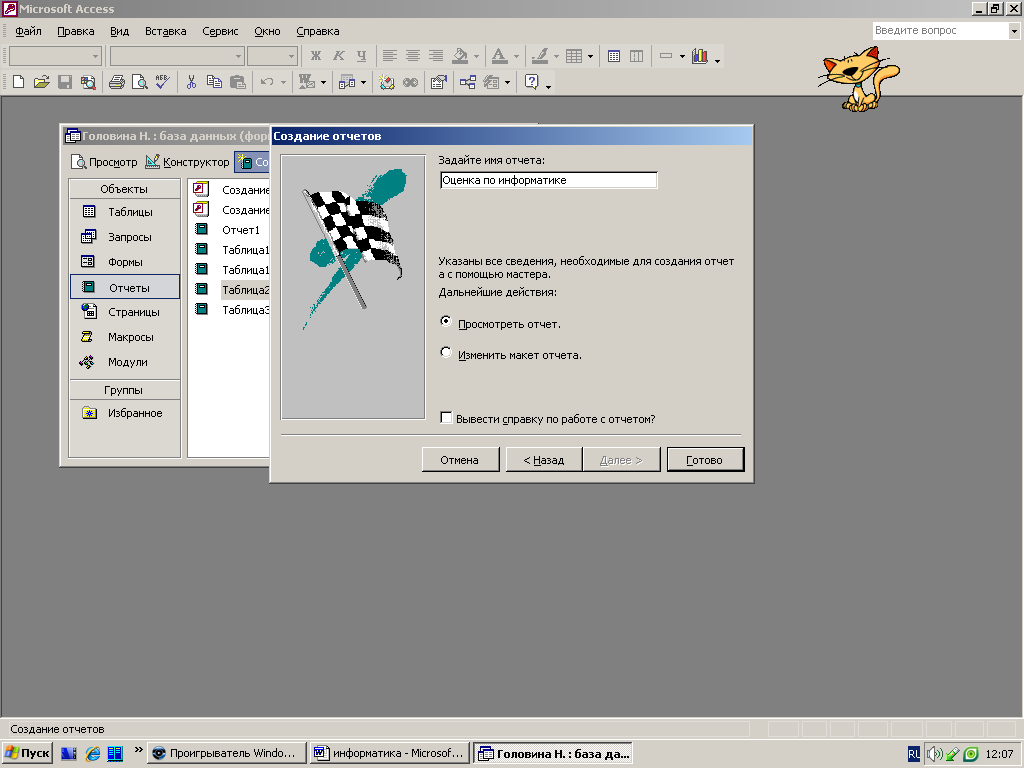Open the fill color dropdown arrow
Screen dimensions: 1024x768
tap(477, 56)
